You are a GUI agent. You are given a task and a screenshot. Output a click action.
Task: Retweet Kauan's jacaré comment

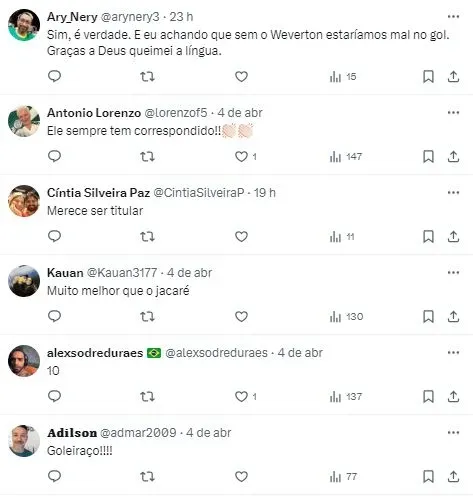click(x=147, y=316)
